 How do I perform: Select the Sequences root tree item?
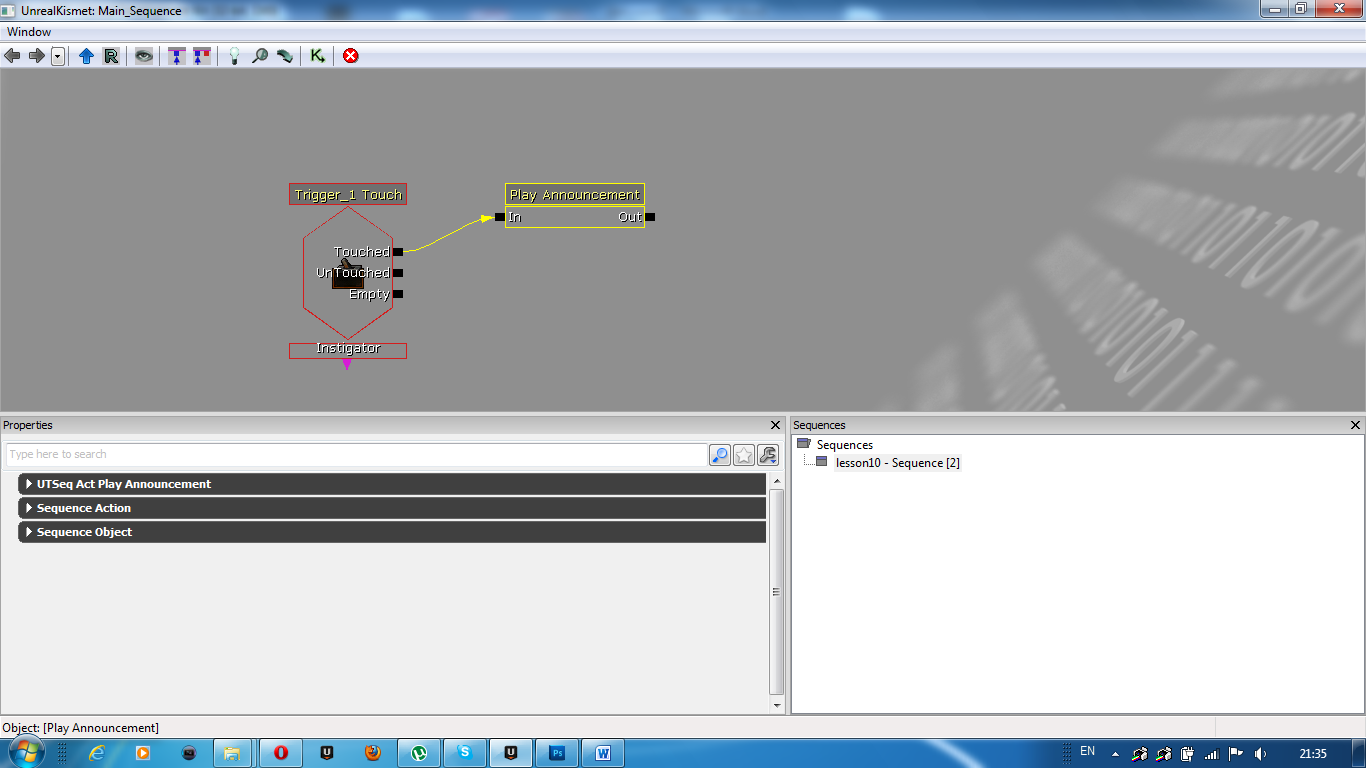(845, 445)
